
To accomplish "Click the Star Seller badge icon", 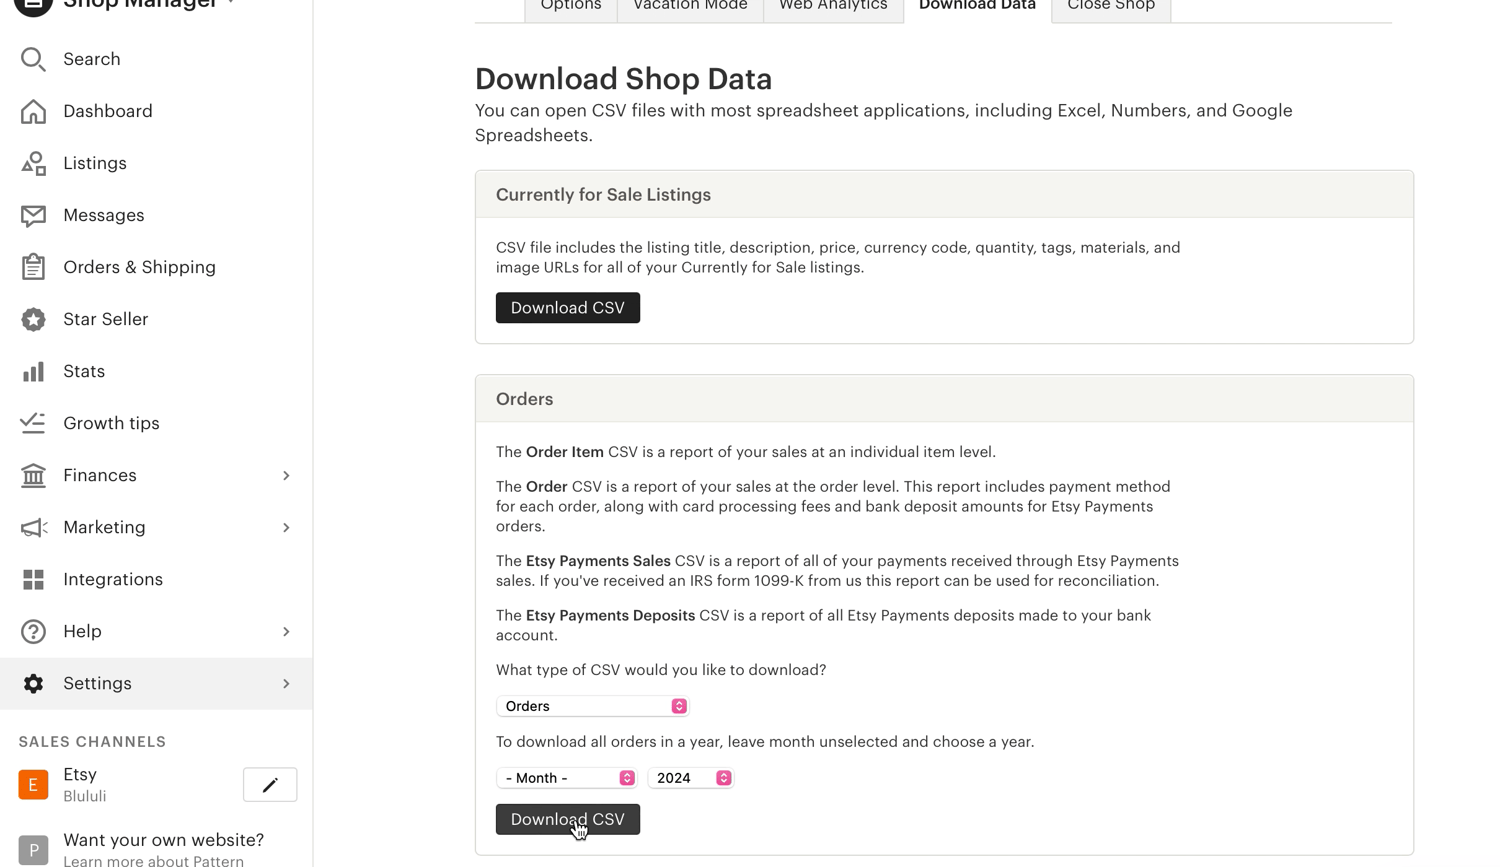I will tap(33, 319).
